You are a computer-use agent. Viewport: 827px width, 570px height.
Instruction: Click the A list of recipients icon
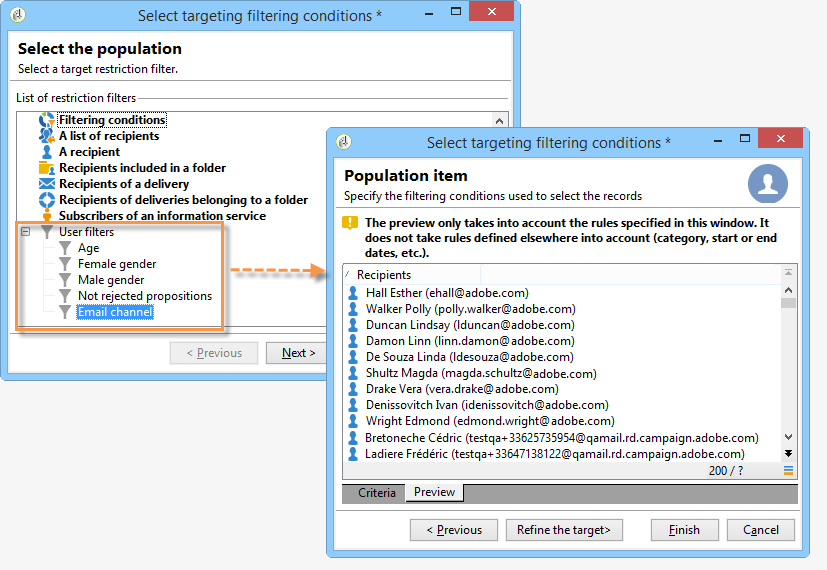coord(46,136)
